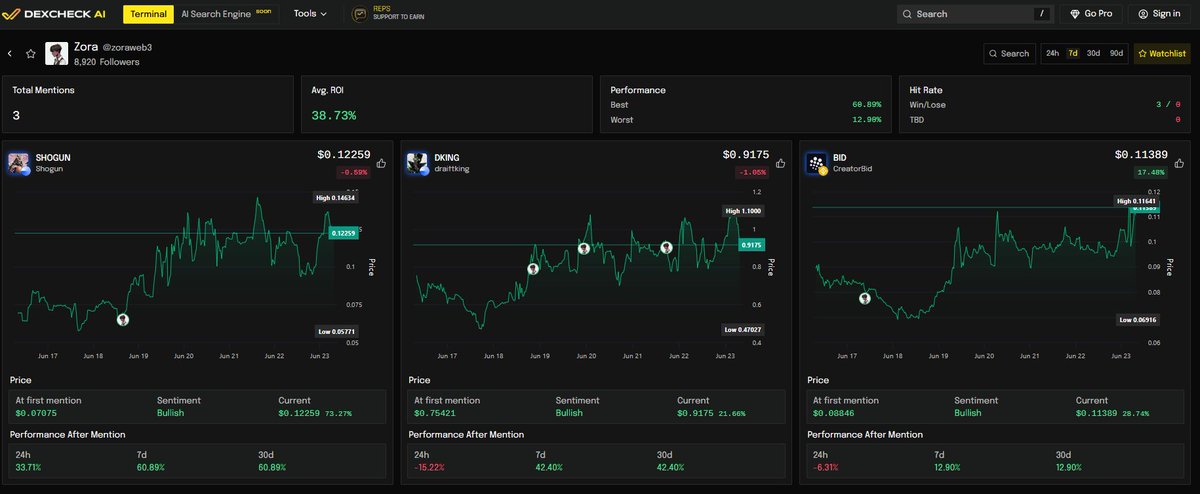1200x494 pixels.
Task: Click DKING 24h performance -15.22%
Action: click(429, 467)
